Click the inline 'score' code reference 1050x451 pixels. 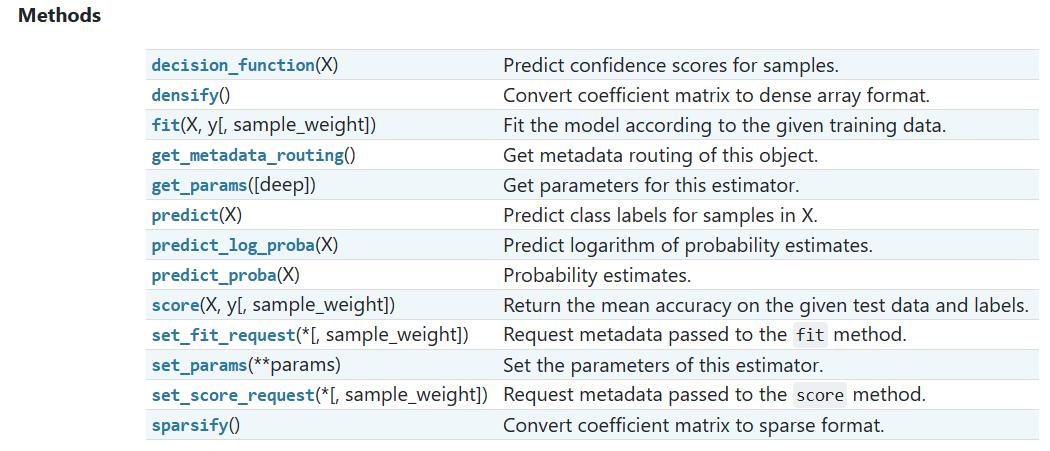[820, 395]
